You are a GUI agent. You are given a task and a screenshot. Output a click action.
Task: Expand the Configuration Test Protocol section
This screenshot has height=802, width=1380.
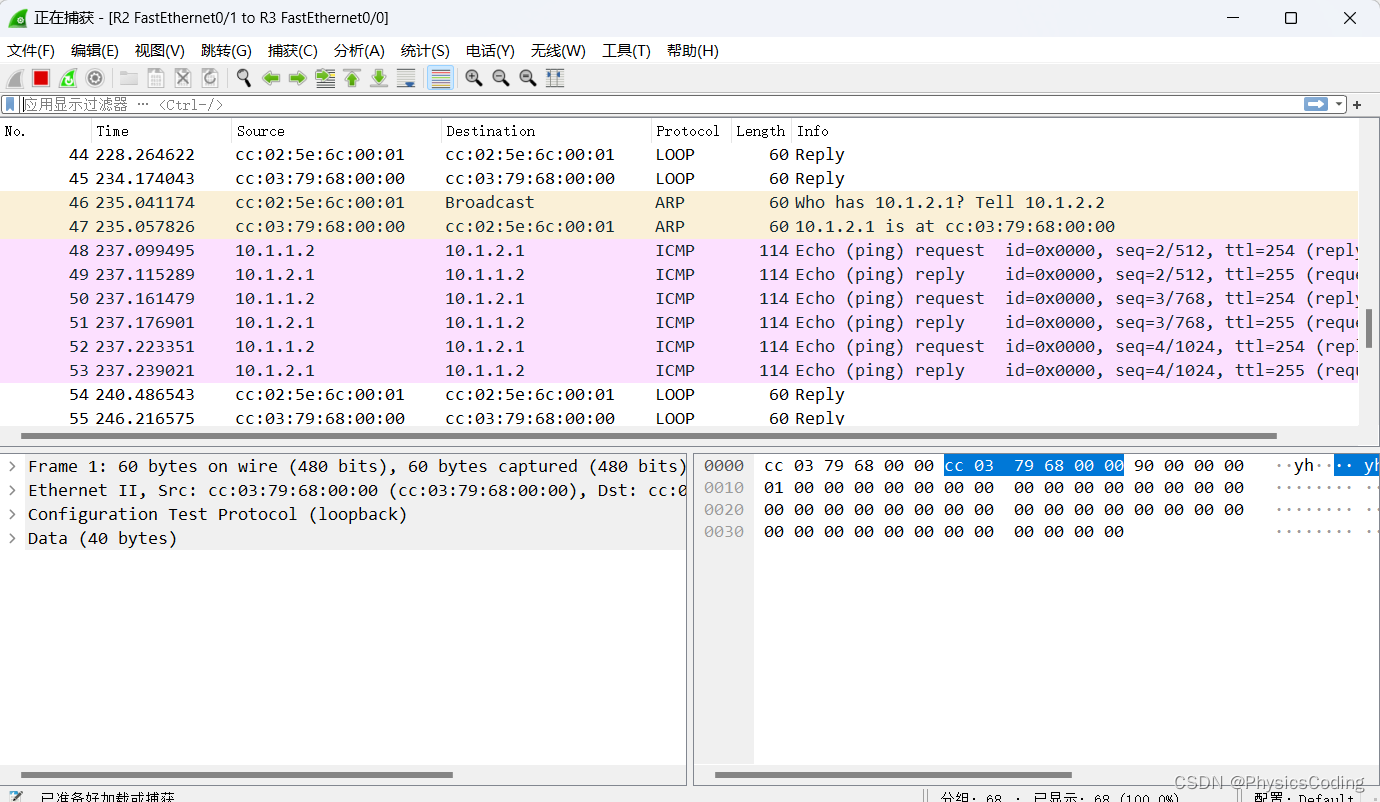point(14,514)
